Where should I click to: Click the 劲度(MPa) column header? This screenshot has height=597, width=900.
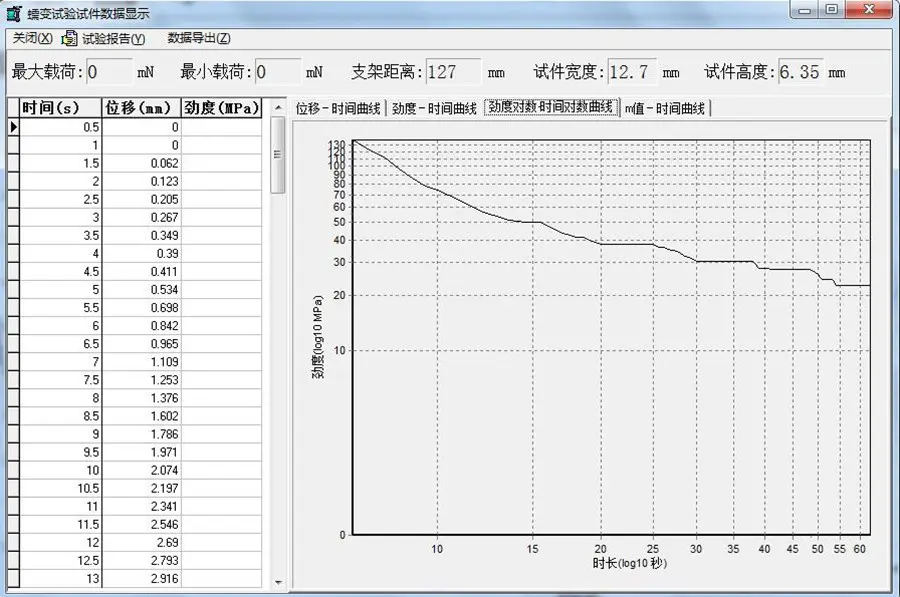coord(222,108)
